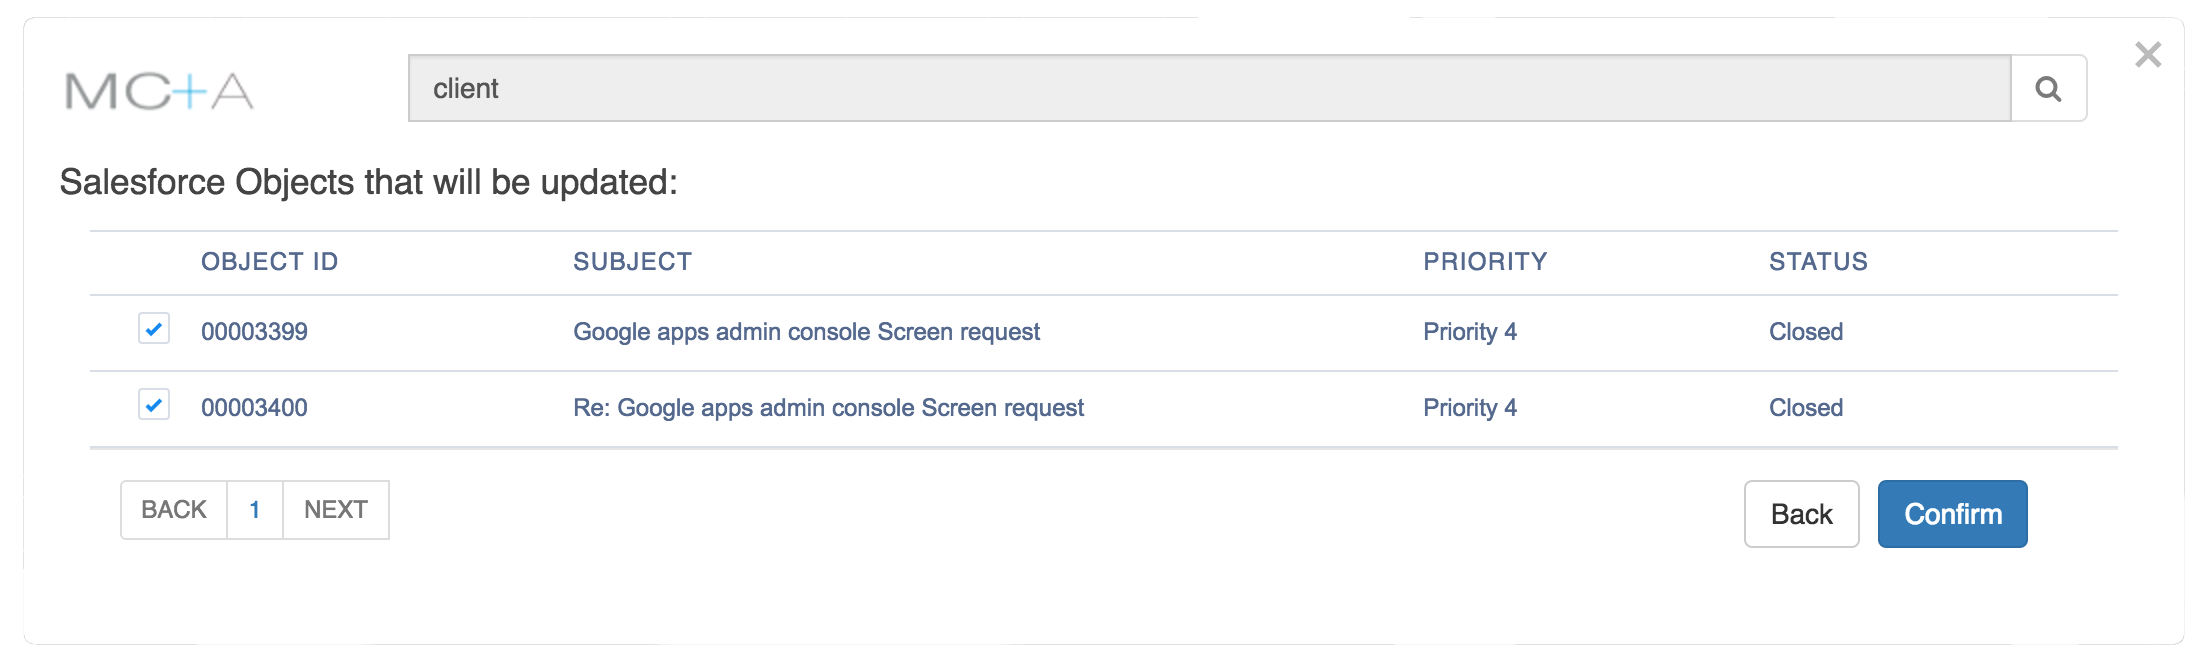Open object ID 00003400
The image size is (2196, 662).
(x=254, y=408)
